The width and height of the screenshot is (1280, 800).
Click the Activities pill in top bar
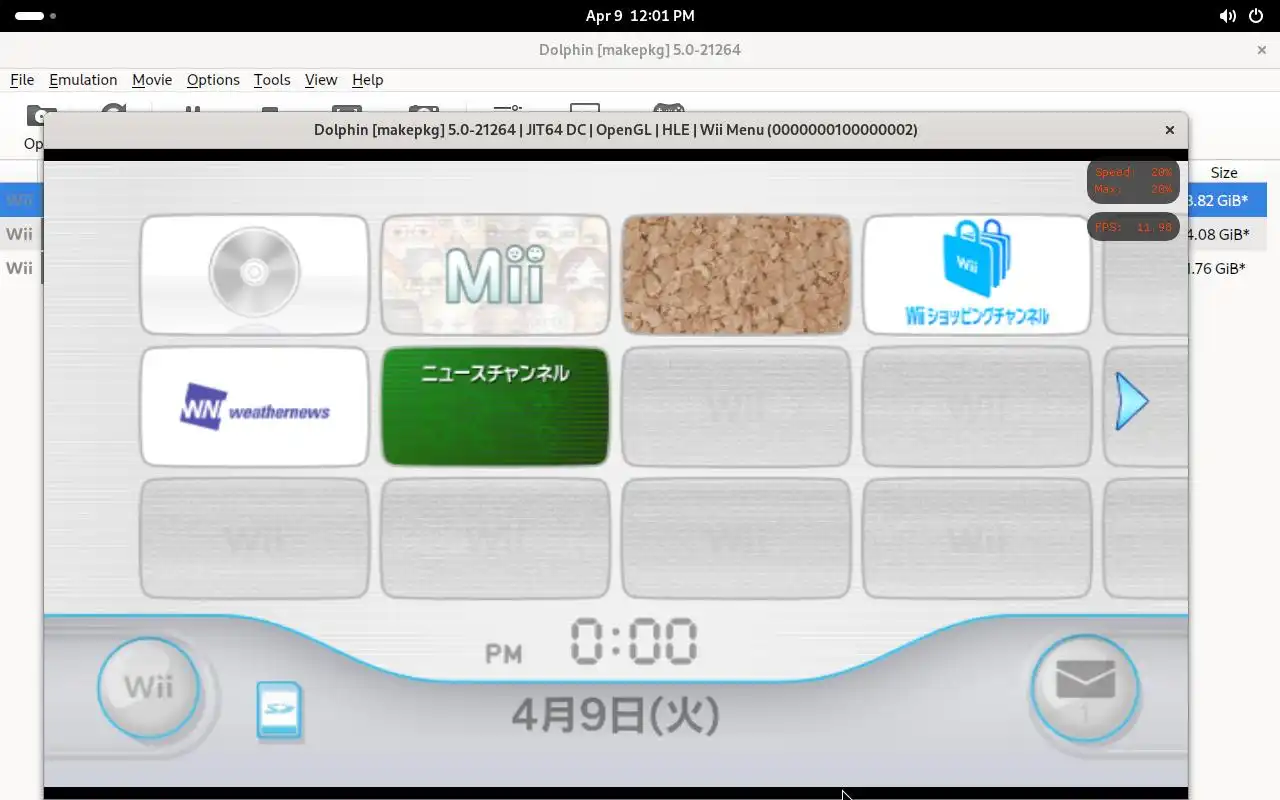(x=36, y=16)
